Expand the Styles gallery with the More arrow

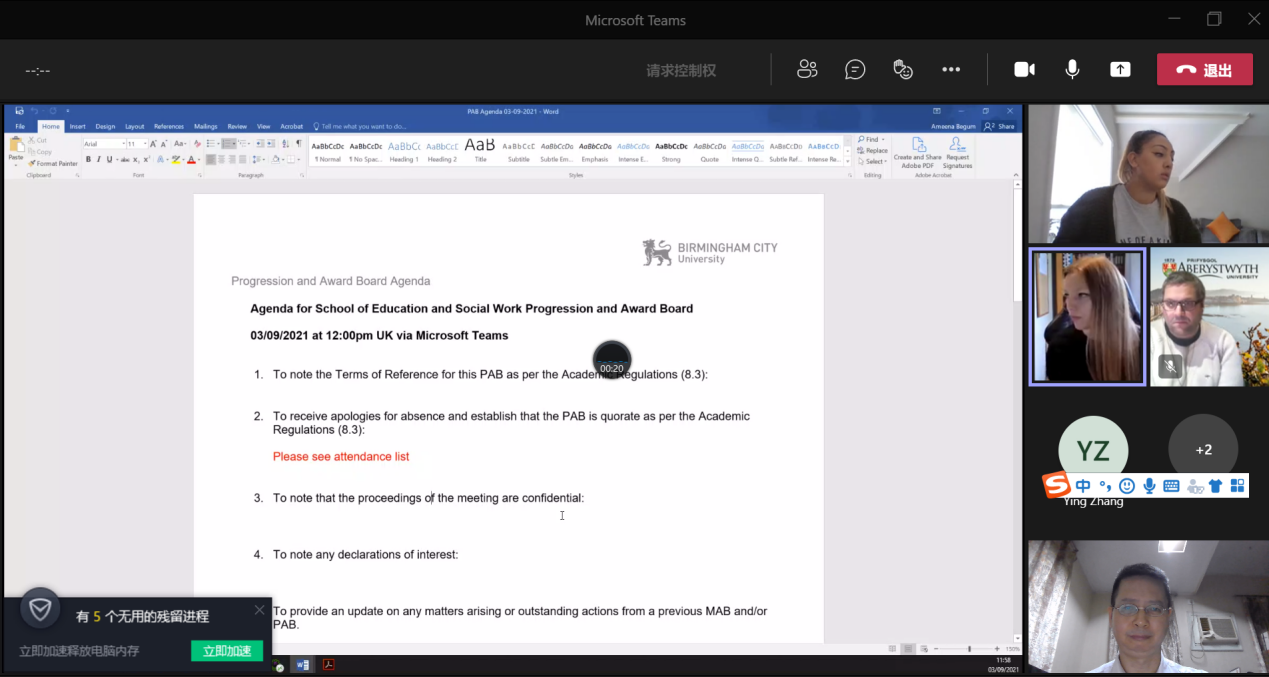(x=847, y=162)
